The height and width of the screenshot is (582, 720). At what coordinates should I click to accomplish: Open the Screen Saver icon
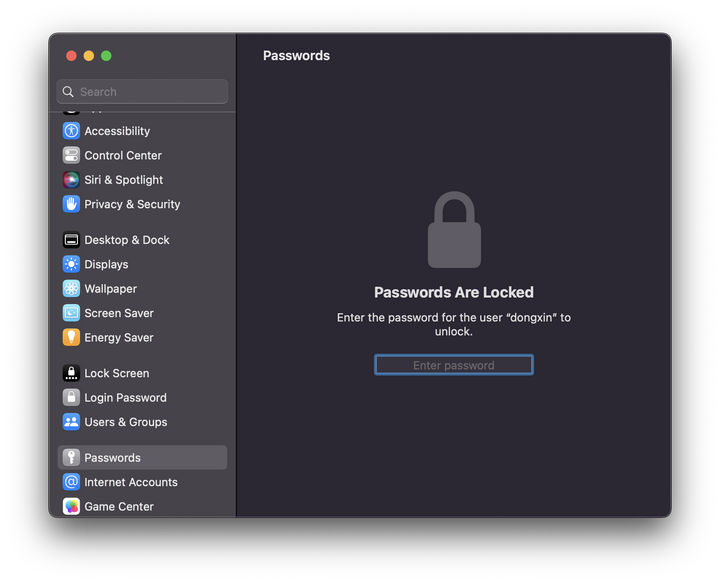(71, 313)
